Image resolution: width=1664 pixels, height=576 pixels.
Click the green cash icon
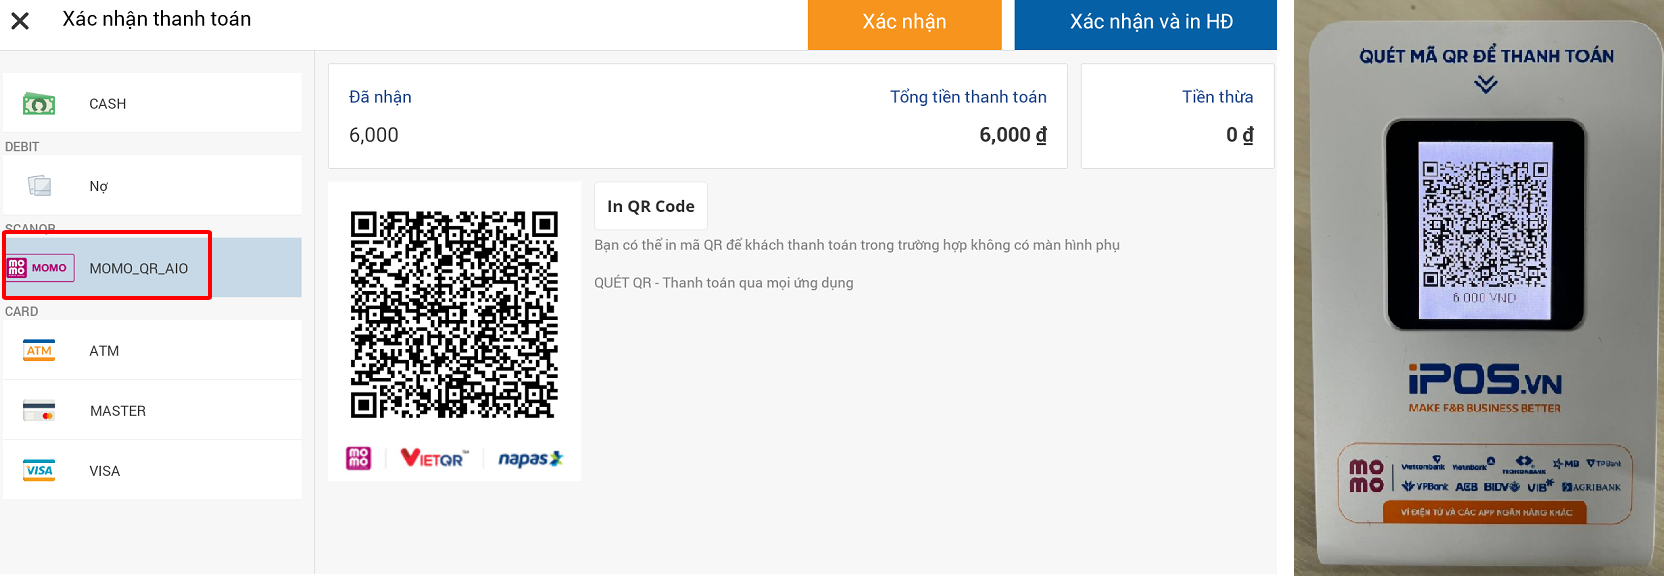click(39, 103)
